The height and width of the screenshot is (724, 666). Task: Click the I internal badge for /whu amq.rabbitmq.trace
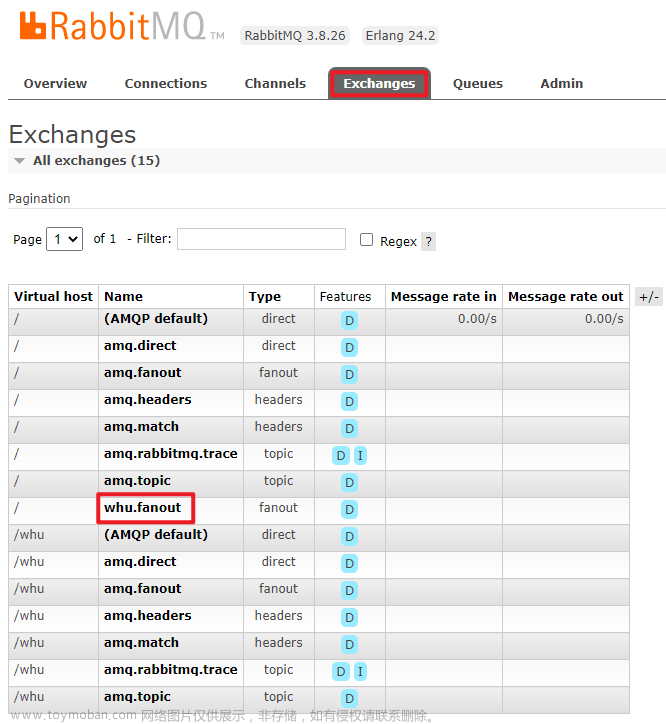pyautogui.click(x=360, y=671)
